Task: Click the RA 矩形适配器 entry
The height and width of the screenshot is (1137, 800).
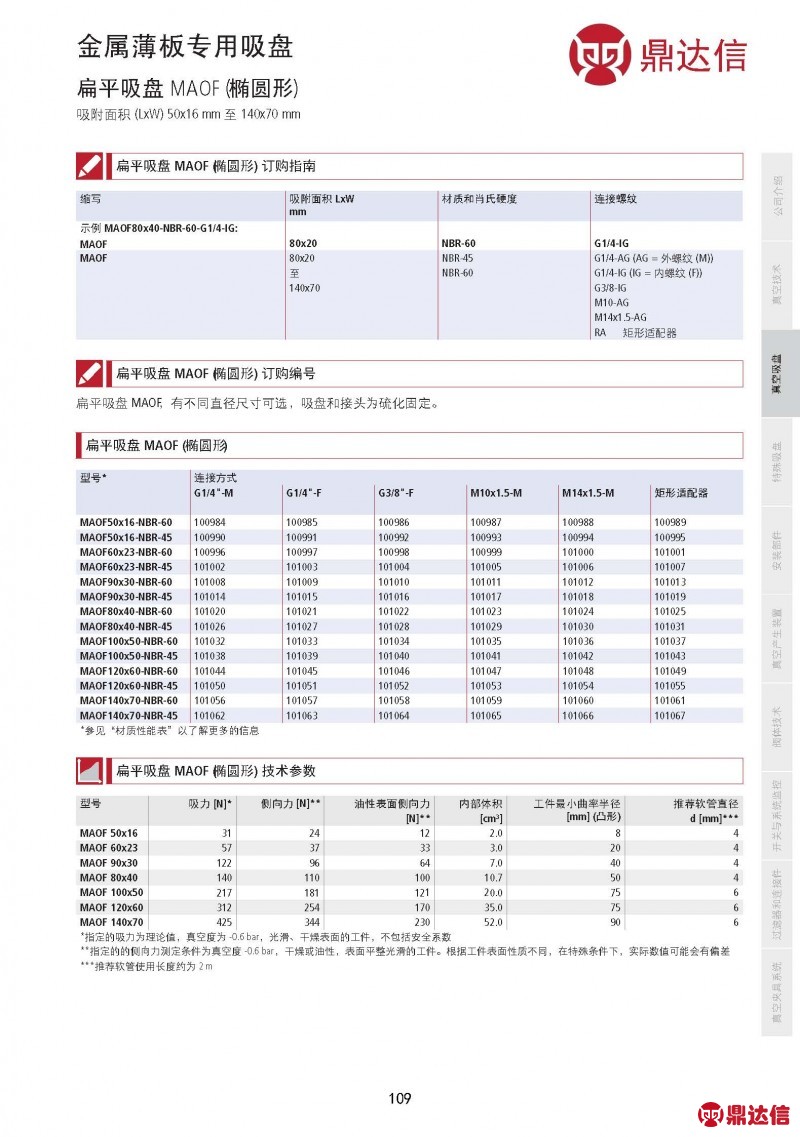Action: click(635, 333)
